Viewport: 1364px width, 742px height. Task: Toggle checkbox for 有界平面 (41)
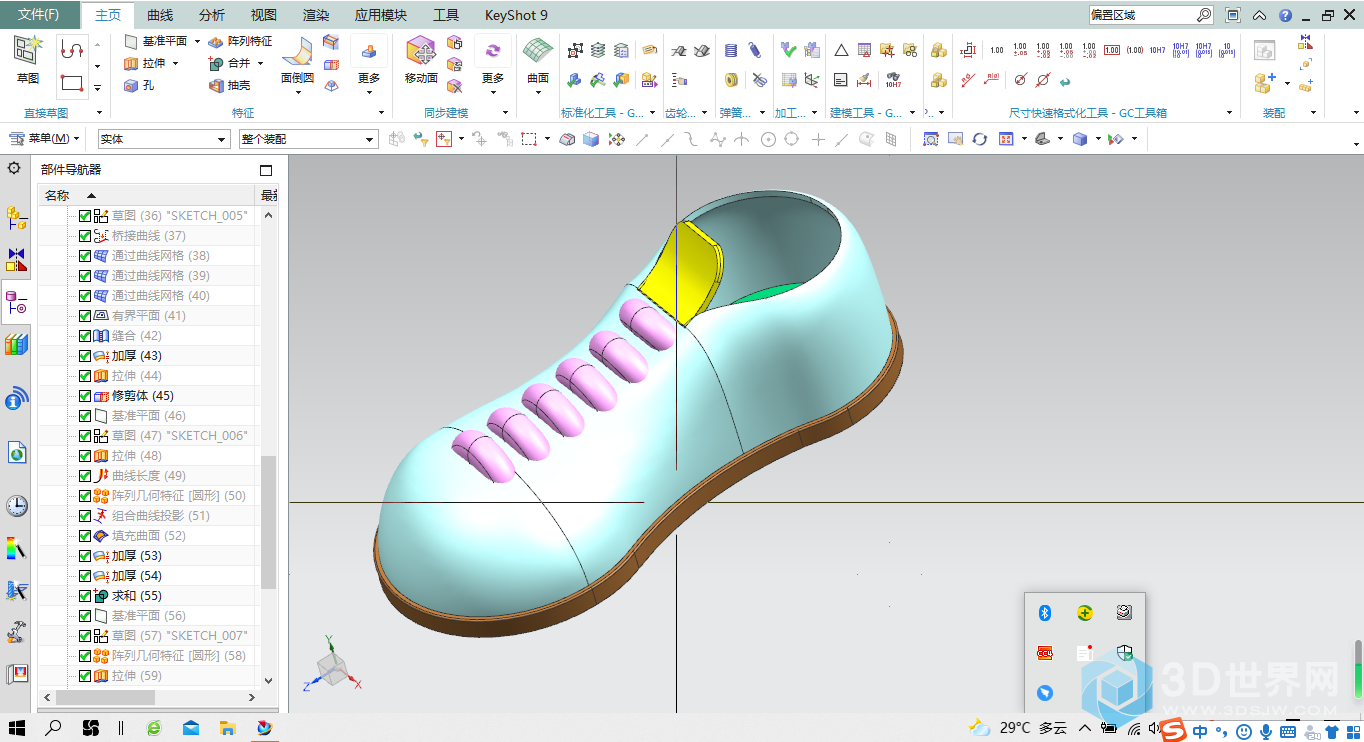(x=85, y=316)
